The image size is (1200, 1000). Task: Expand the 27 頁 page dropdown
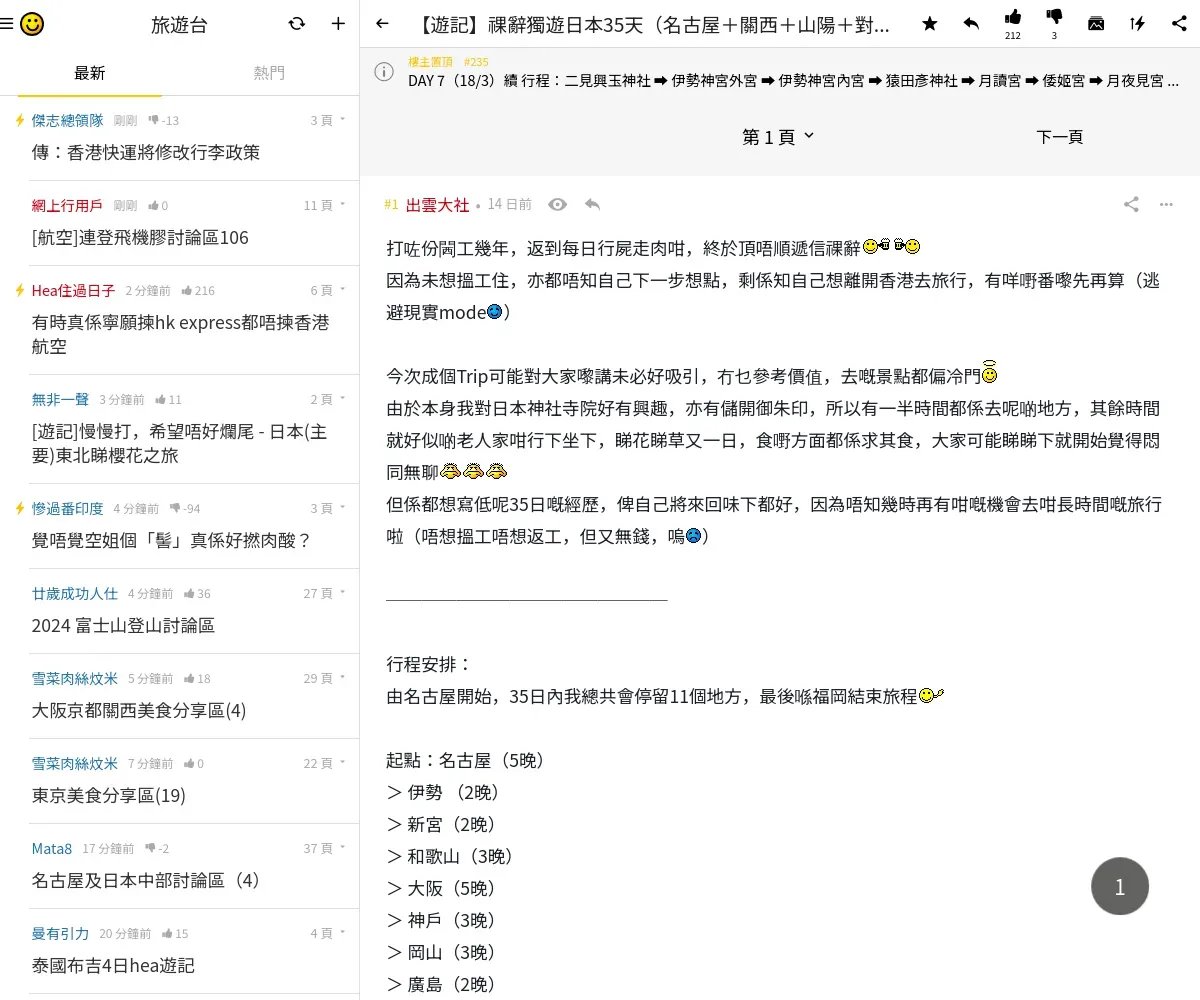[x=325, y=593]
